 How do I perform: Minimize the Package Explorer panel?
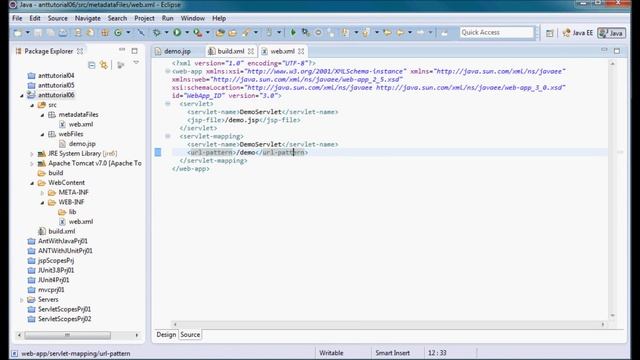(x=122, y=50)
